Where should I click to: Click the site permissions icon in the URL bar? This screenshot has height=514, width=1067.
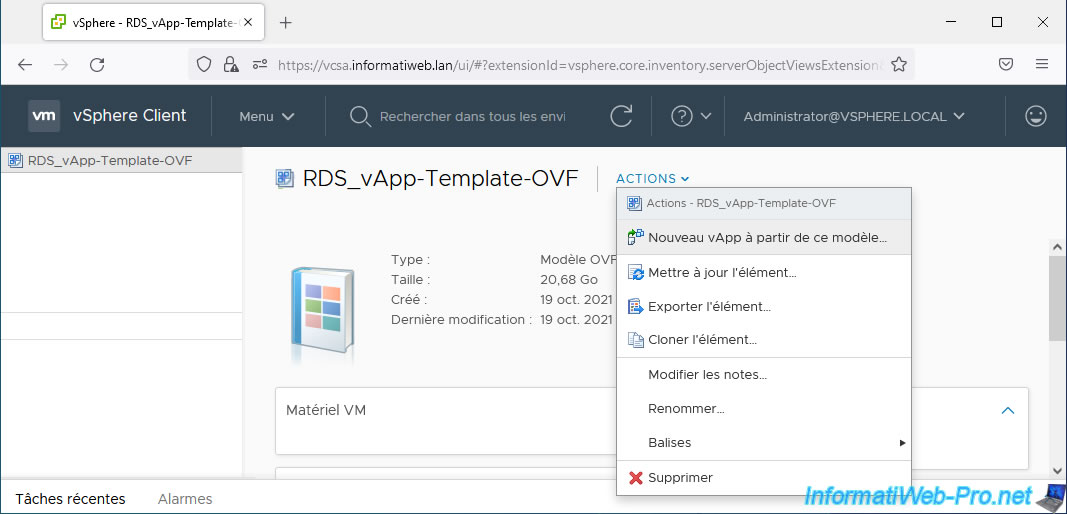tap(260, 64)
